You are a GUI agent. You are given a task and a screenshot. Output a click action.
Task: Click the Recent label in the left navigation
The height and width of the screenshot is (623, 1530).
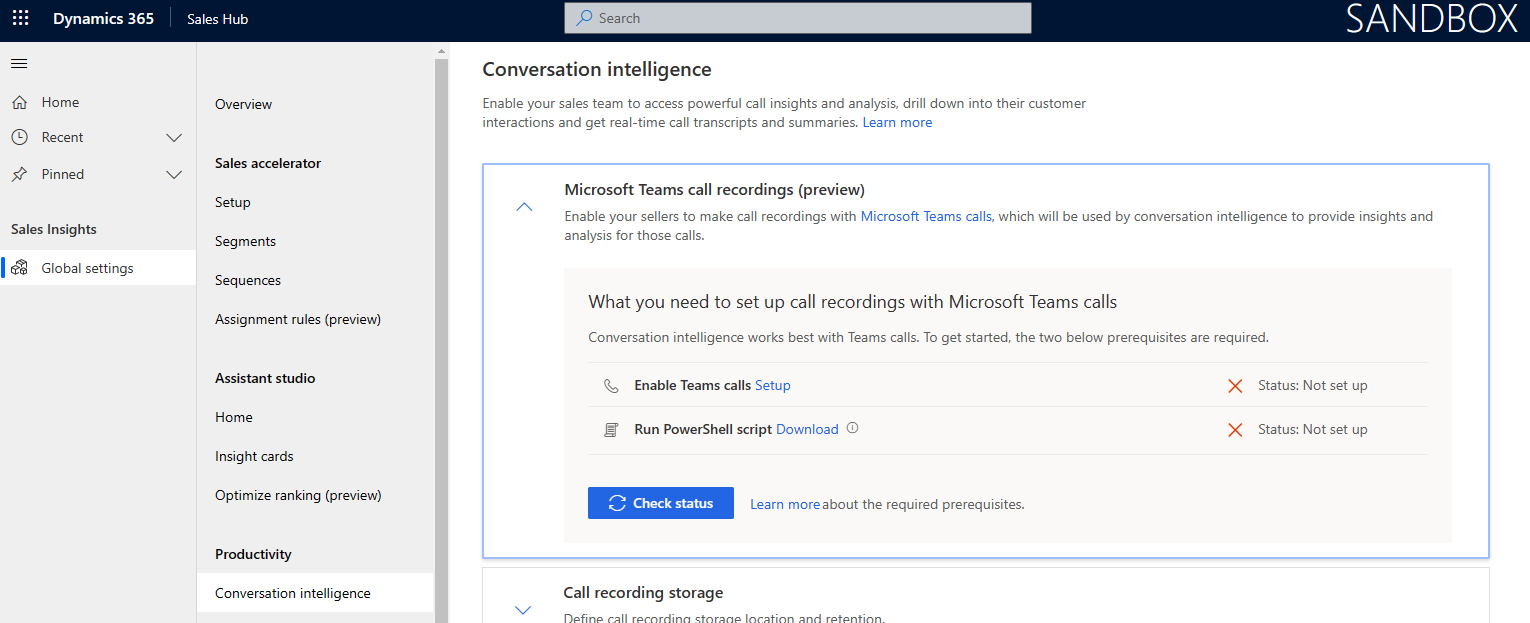tap(62, 137)
